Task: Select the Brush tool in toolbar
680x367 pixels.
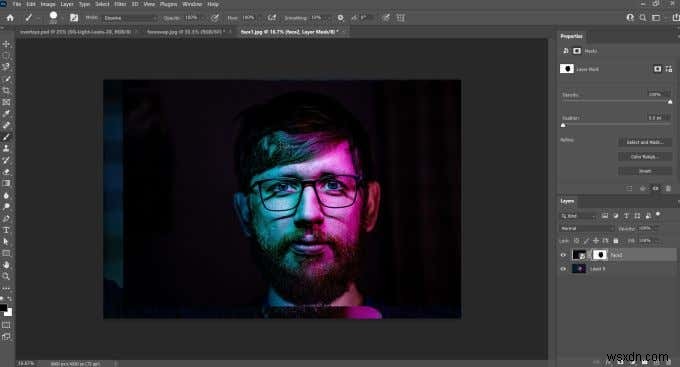Action: tap(6, 137)
